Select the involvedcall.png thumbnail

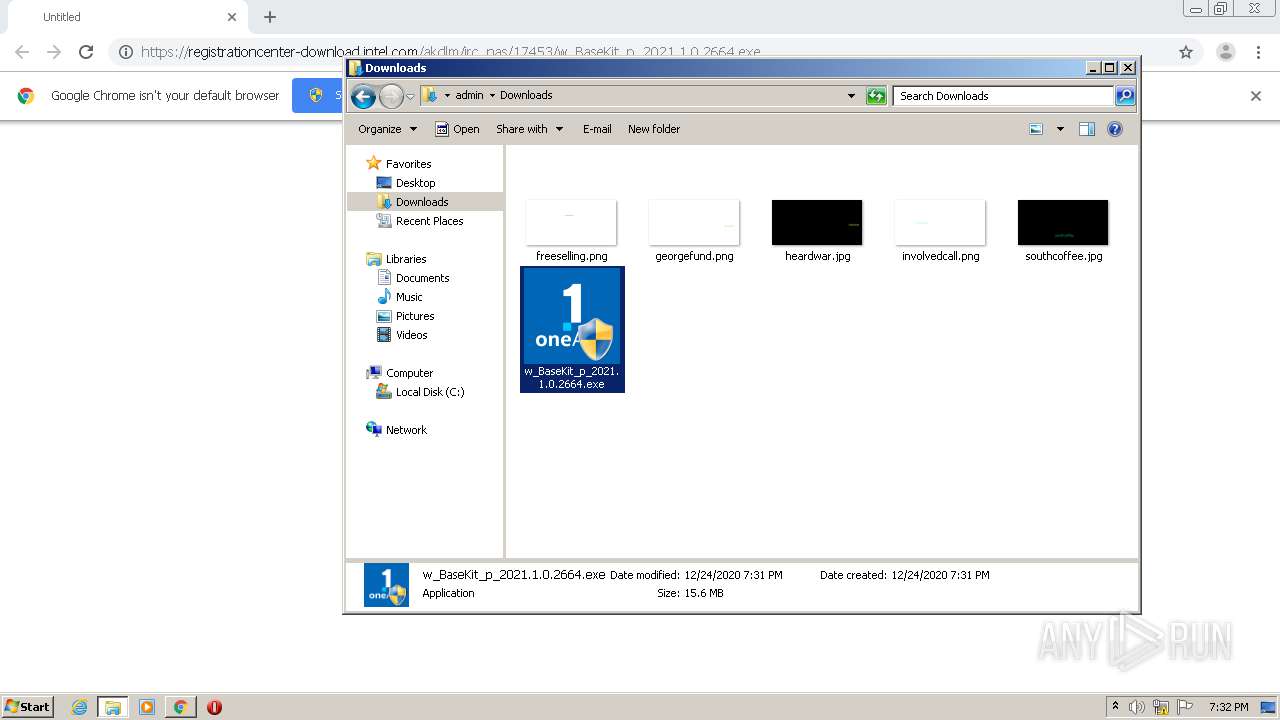940,223
